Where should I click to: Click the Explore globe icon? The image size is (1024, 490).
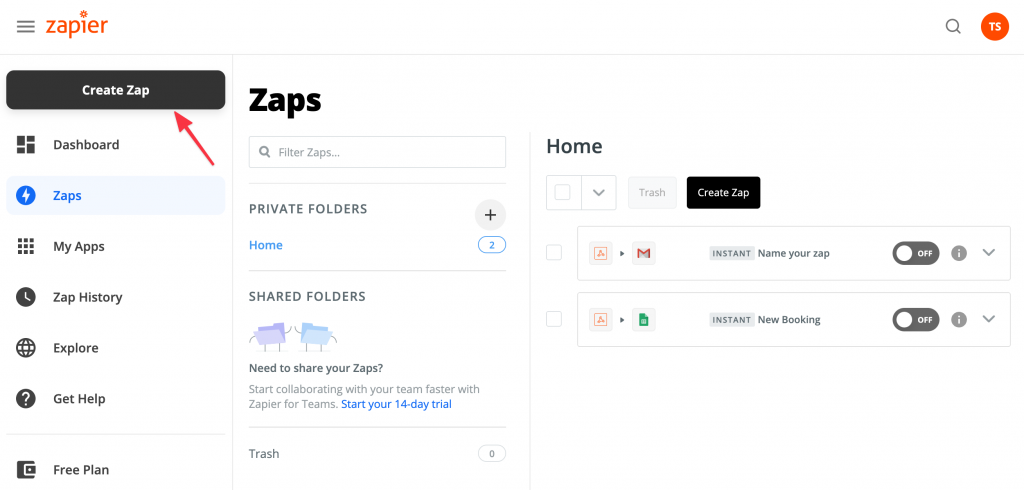pyautogui.click(x=25, y=348)
